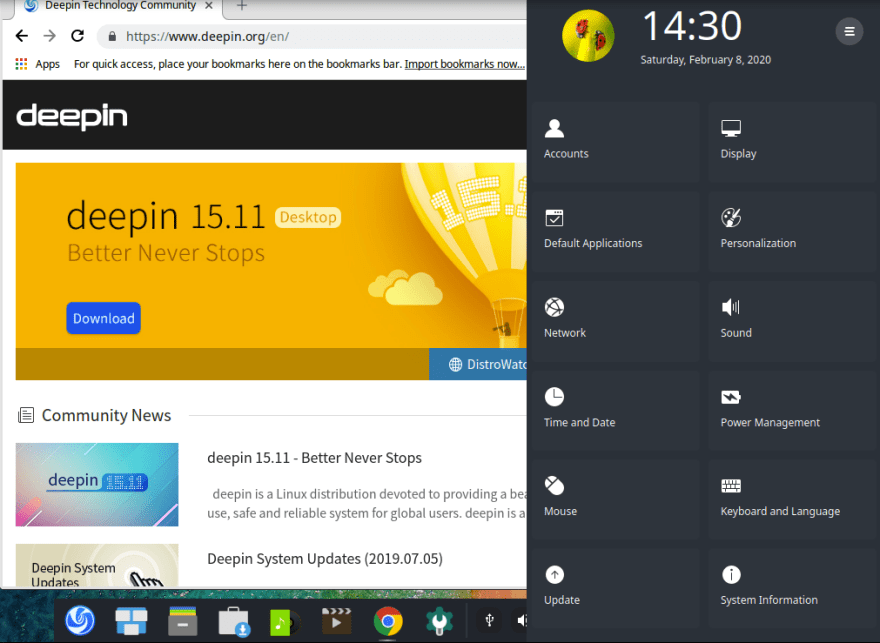This screenshot has width=880, height=643.
Task: Click the 14:30 clock display
Action: 692,26
